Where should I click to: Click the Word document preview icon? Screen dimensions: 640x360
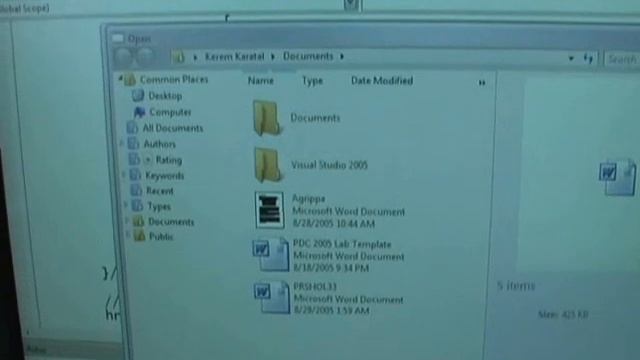(x=618, y=178)
